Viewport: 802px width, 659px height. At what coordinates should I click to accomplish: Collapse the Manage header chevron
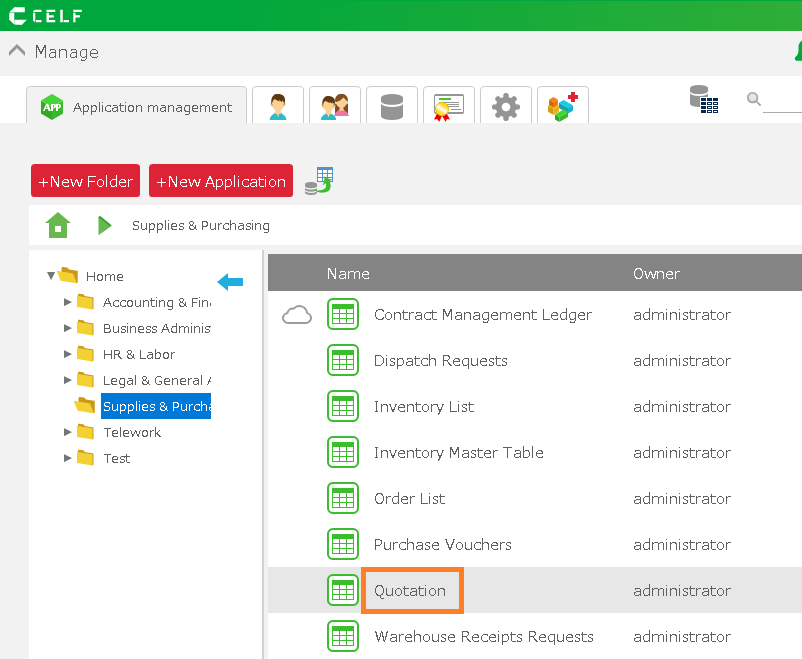17,51
